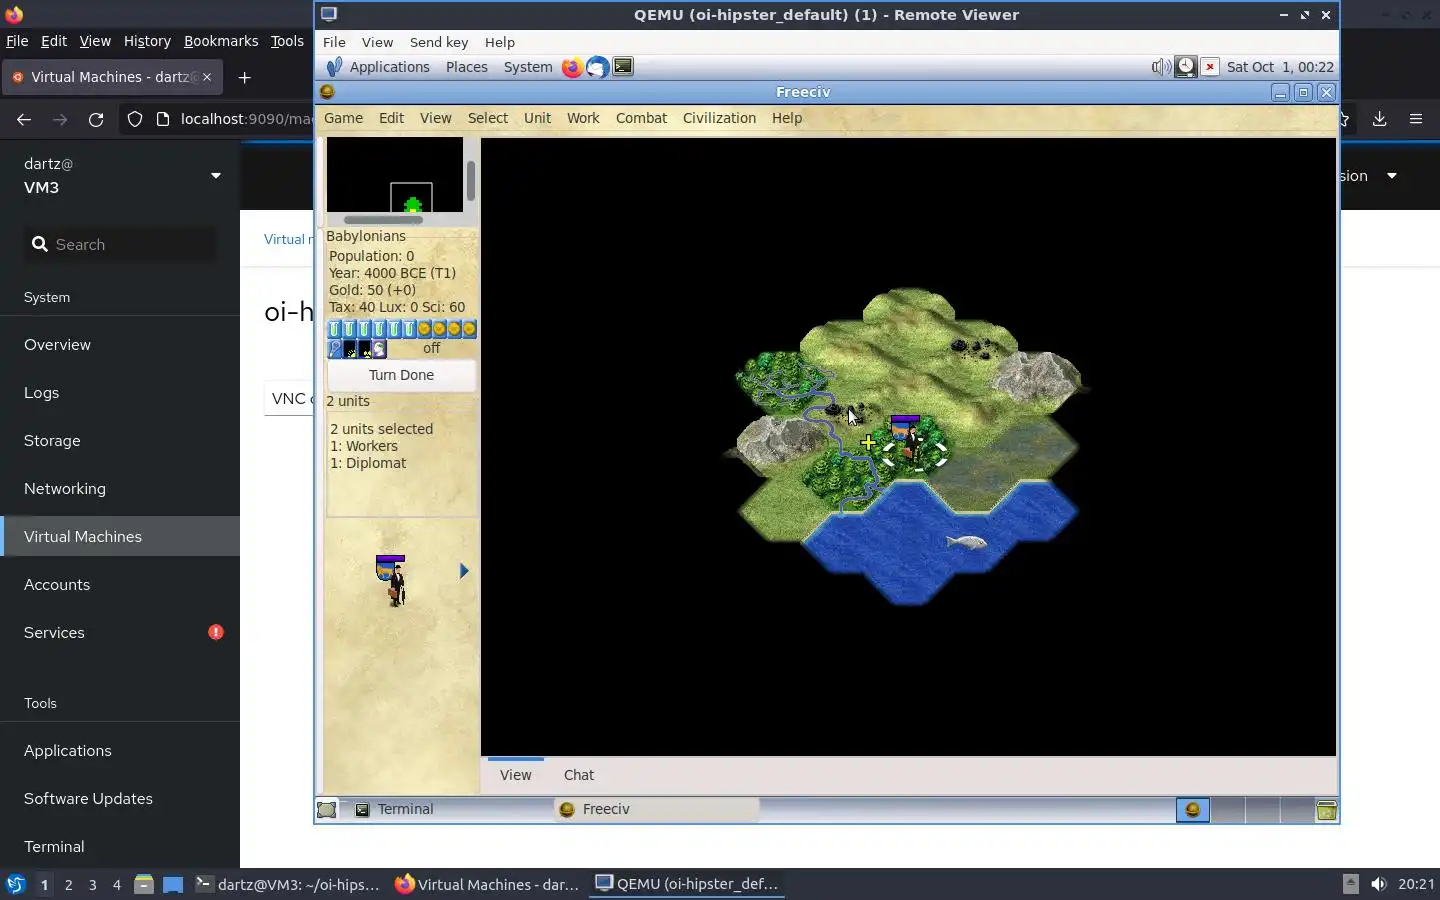The width and height of the screenshot is (1440, 900).
Task: Click the fish resource on the ocean tile
Action: (966, 542)
